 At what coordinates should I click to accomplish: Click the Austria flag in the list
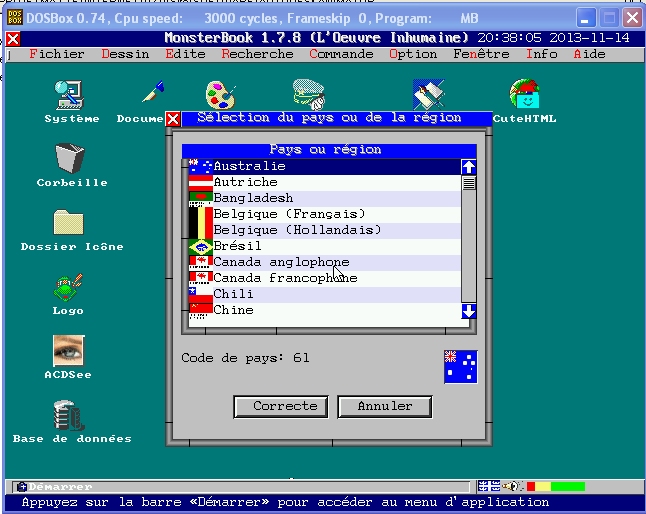pyautogui.click(x=201, y=183)
